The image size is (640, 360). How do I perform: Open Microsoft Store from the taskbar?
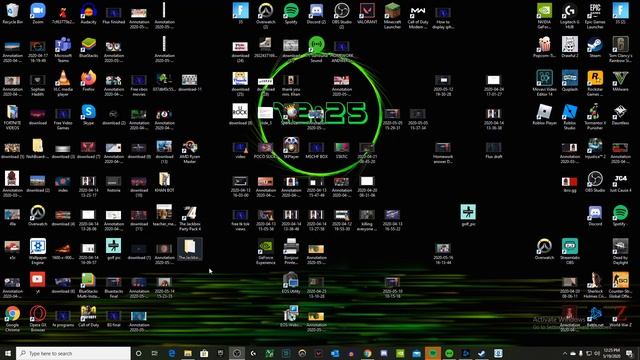[x=204, y=353]
